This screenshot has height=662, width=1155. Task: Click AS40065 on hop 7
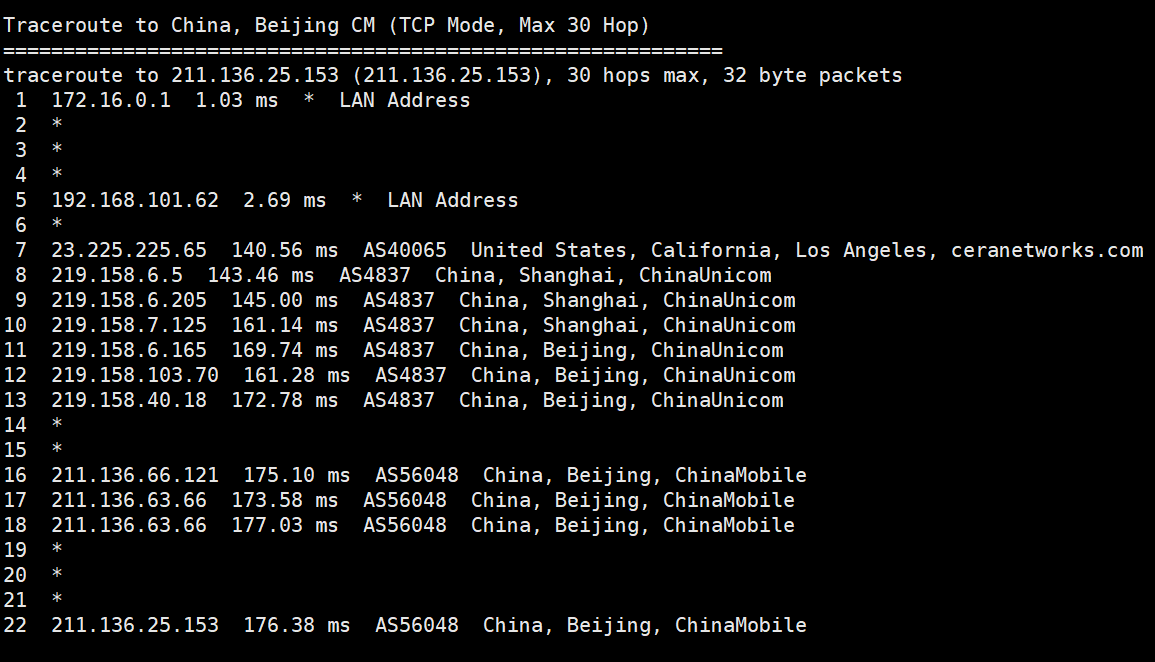click(x=405, y=250)
